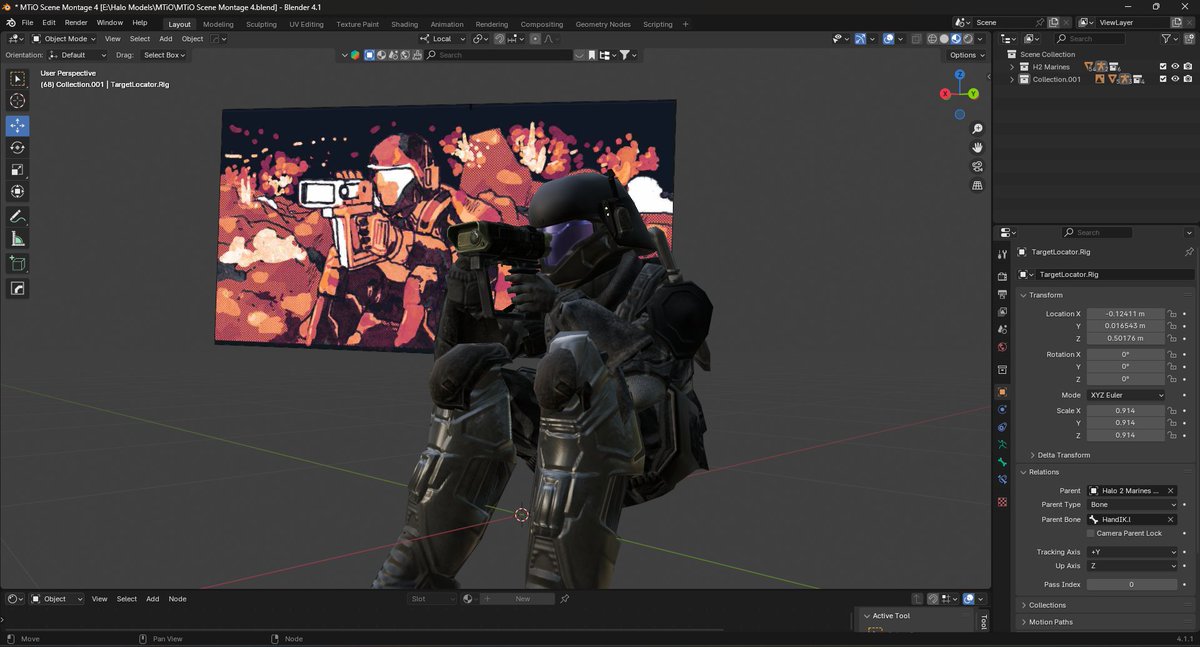Hide H2 Marines collection in viewport
The width and height of the screenshot is (1200, 647).
1175,67
